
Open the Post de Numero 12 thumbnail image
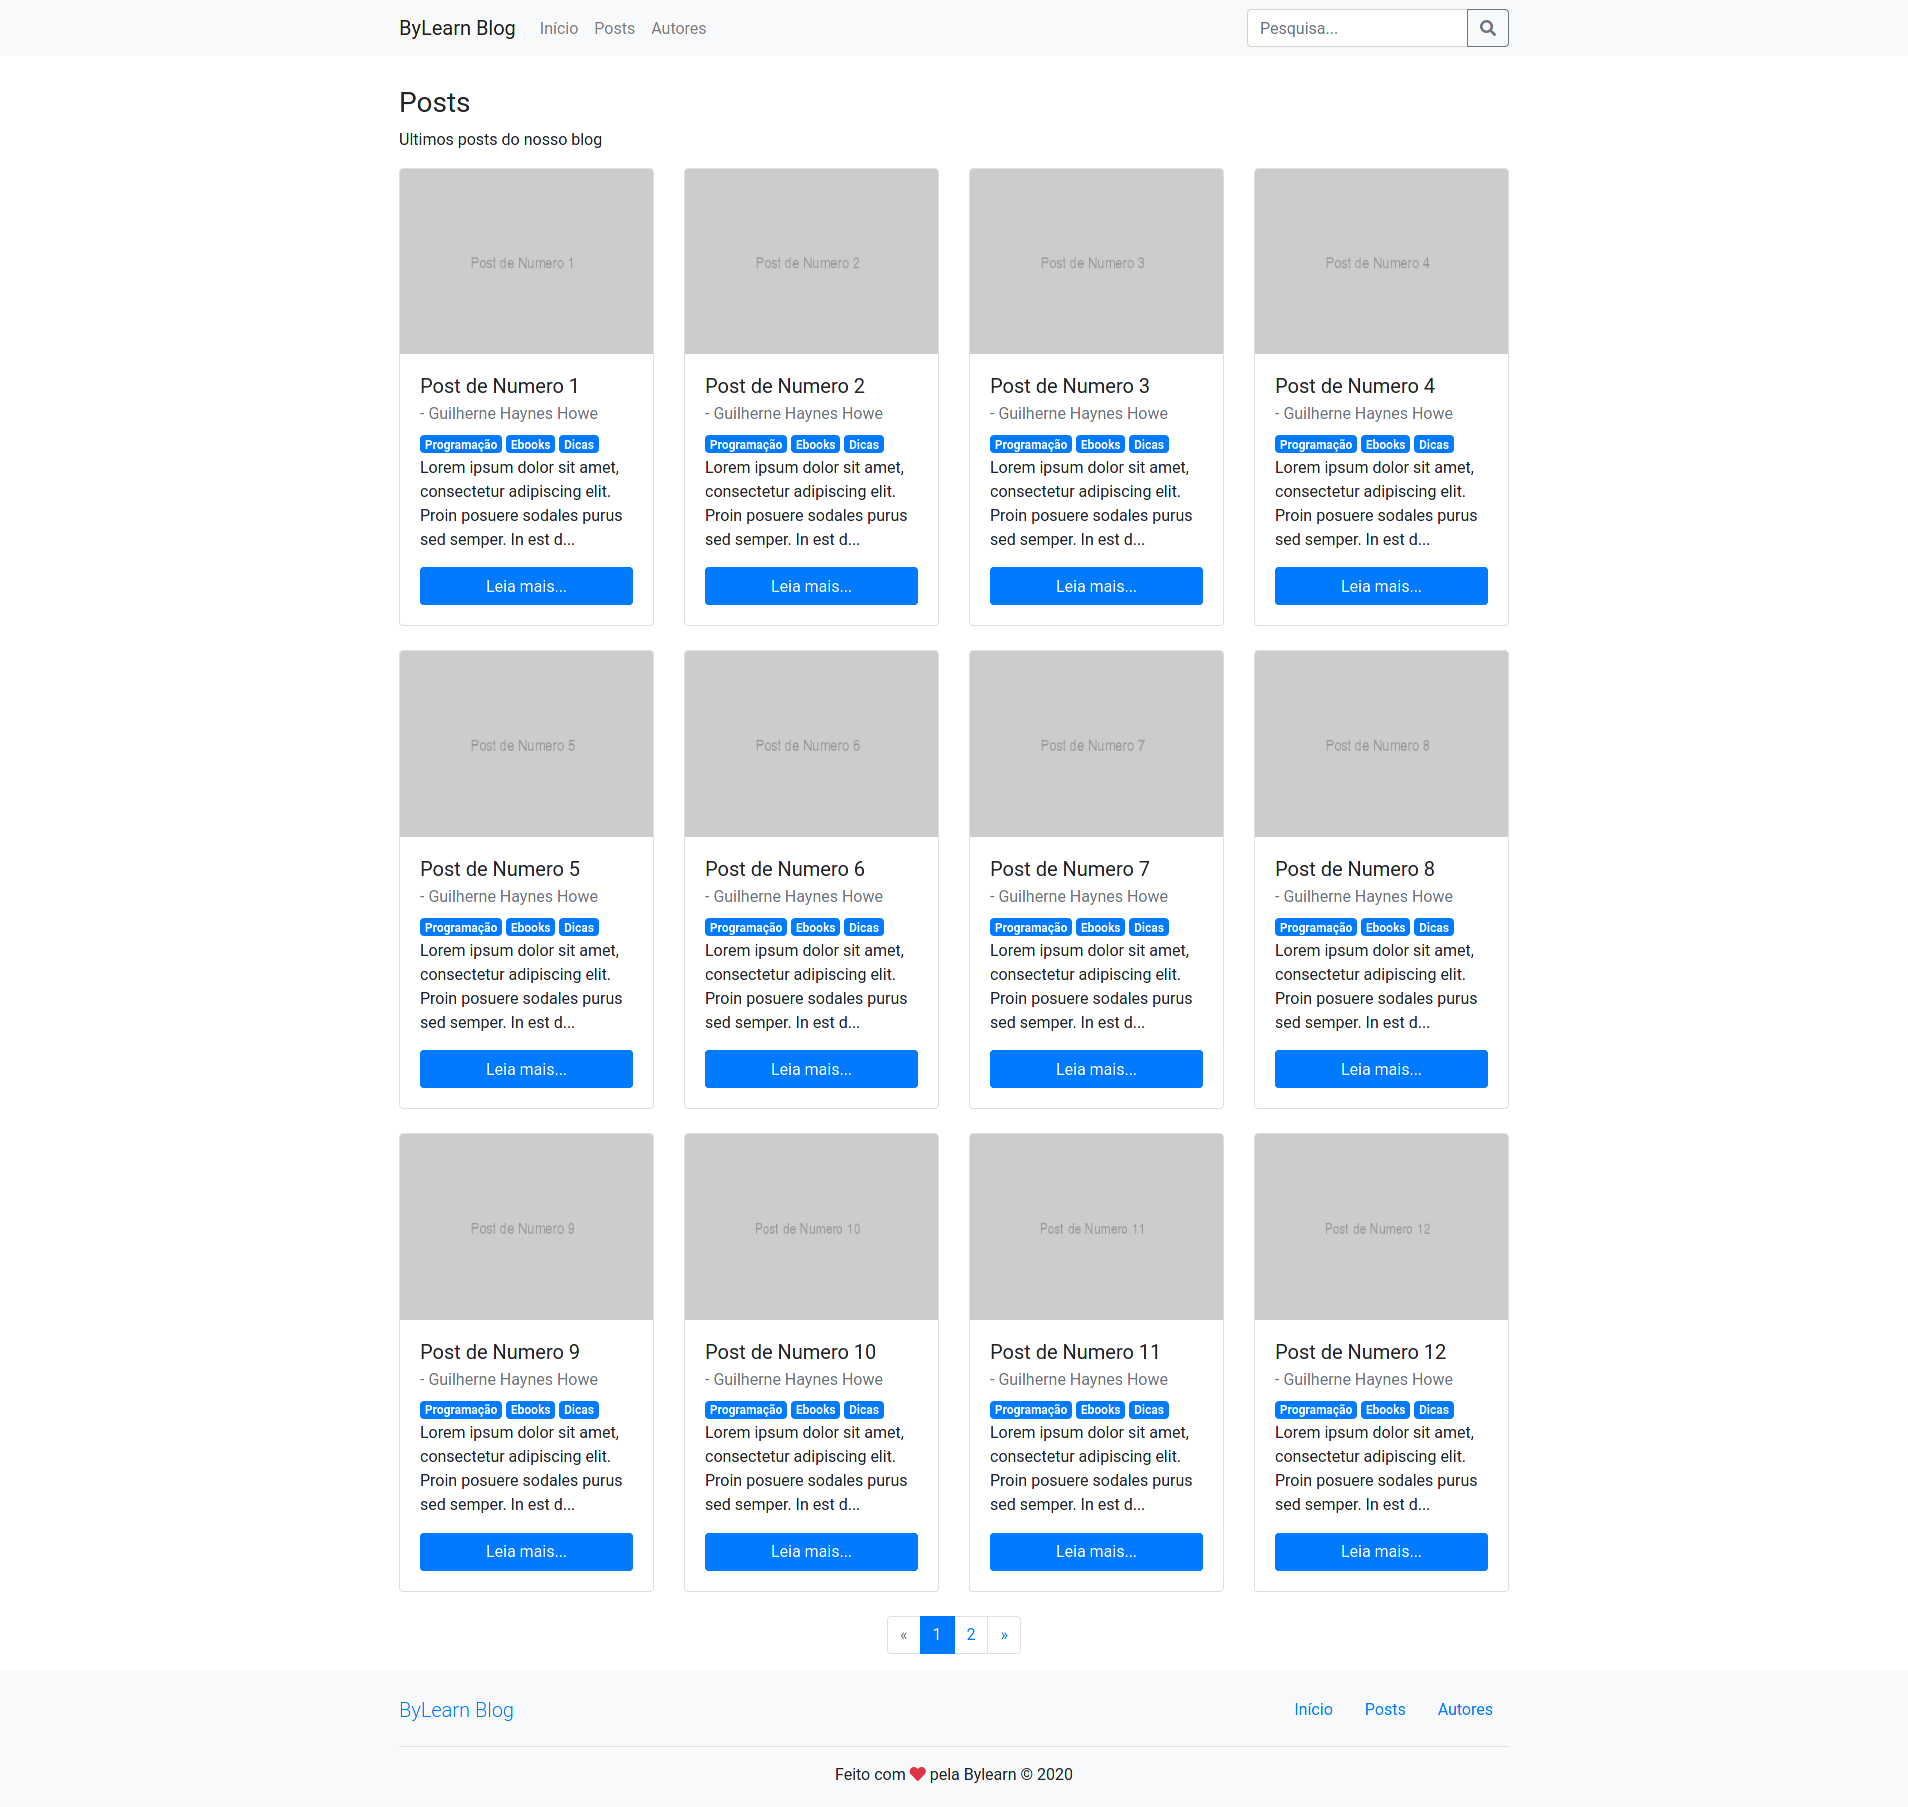1381,1227
